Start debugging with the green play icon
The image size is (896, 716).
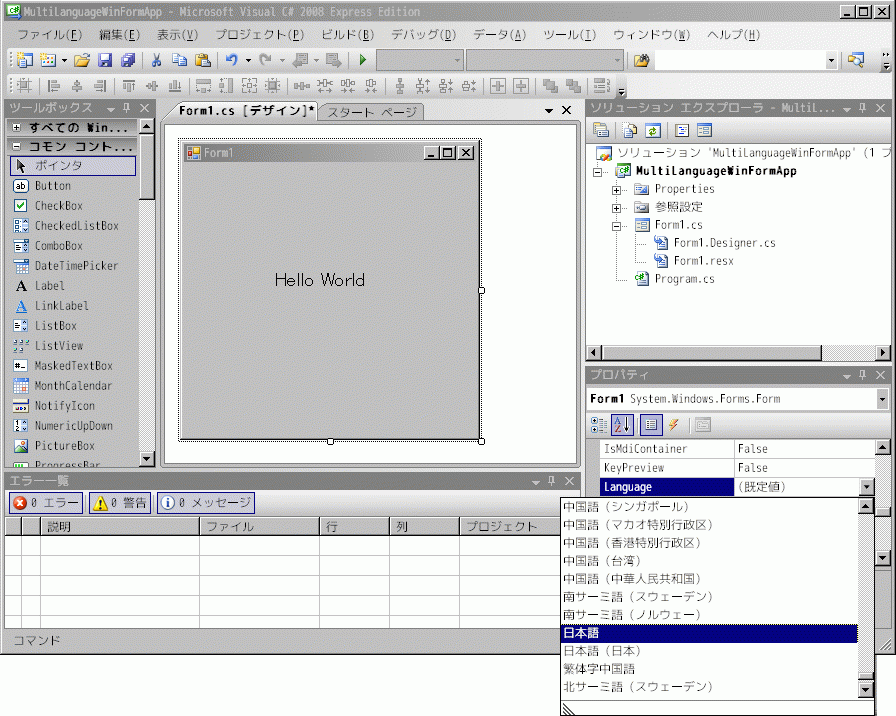(362, 59)
